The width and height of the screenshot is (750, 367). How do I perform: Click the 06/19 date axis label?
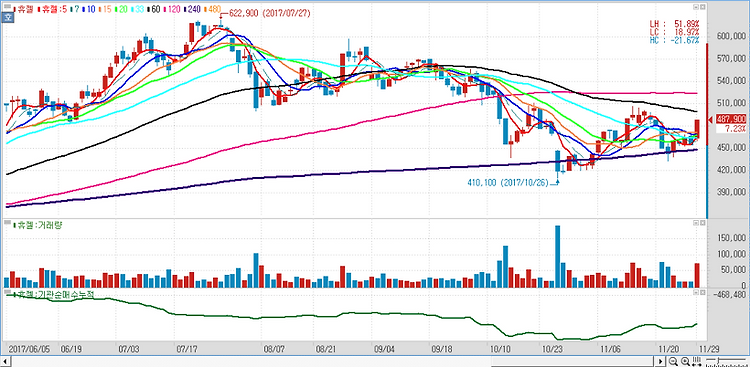coord(70,349)
